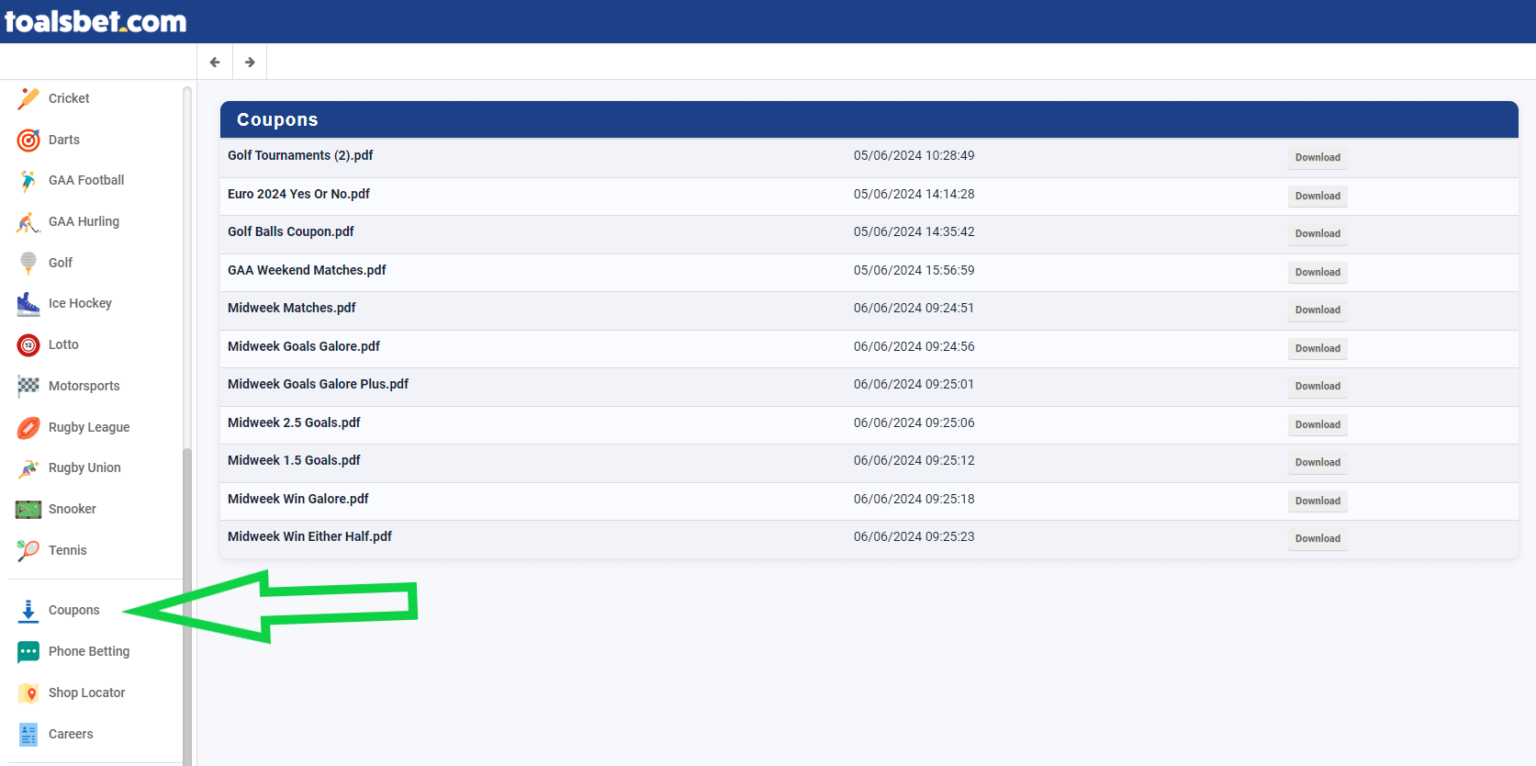Open the Phone Betting chat icon
Image resolution: width=1536 pixels, height=766 pixels.
click(x=28, y=652)
